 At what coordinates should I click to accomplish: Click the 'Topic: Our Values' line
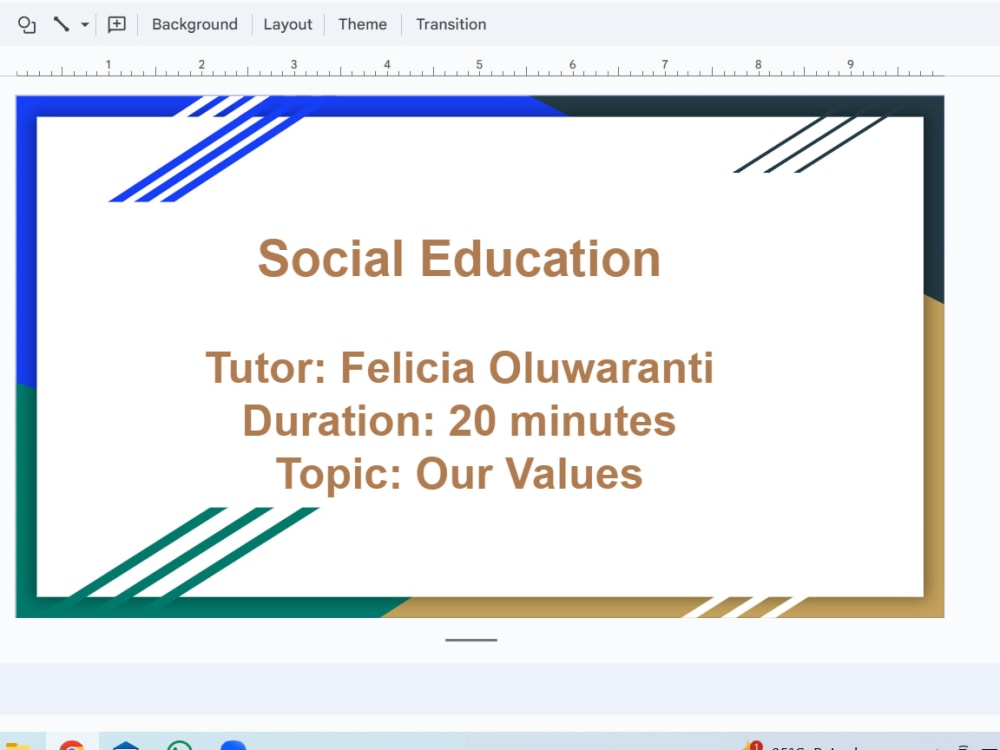(459, 474)
